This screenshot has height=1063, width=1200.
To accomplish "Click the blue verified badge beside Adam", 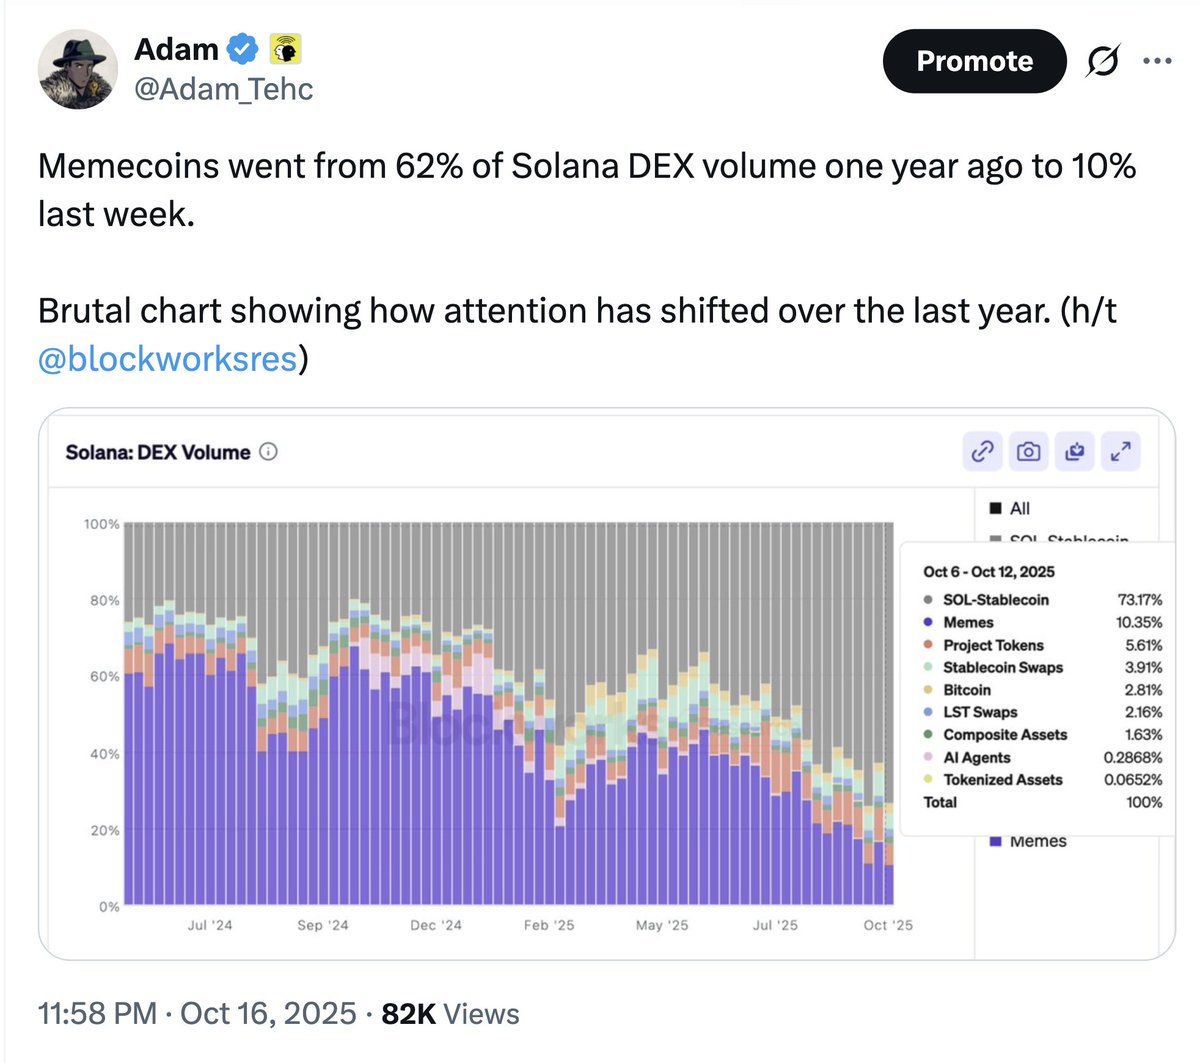I will (243, 48).
